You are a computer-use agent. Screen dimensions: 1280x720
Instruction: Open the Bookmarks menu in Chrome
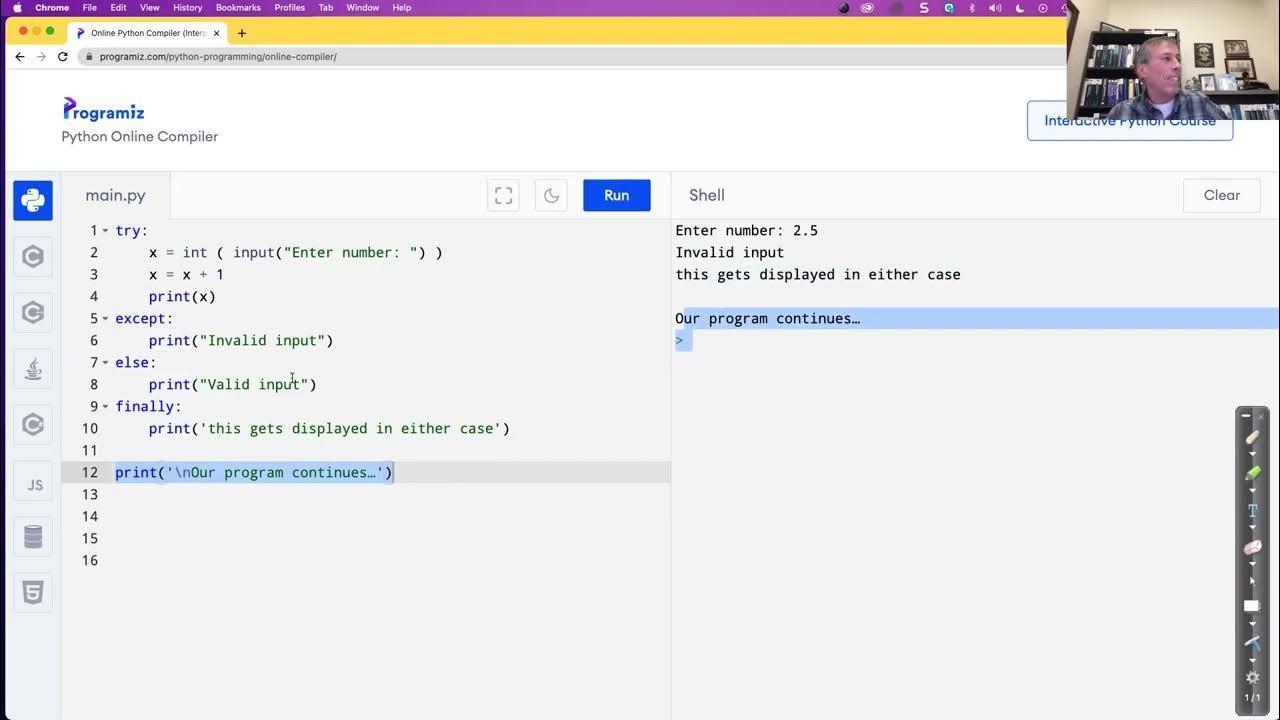238,8
